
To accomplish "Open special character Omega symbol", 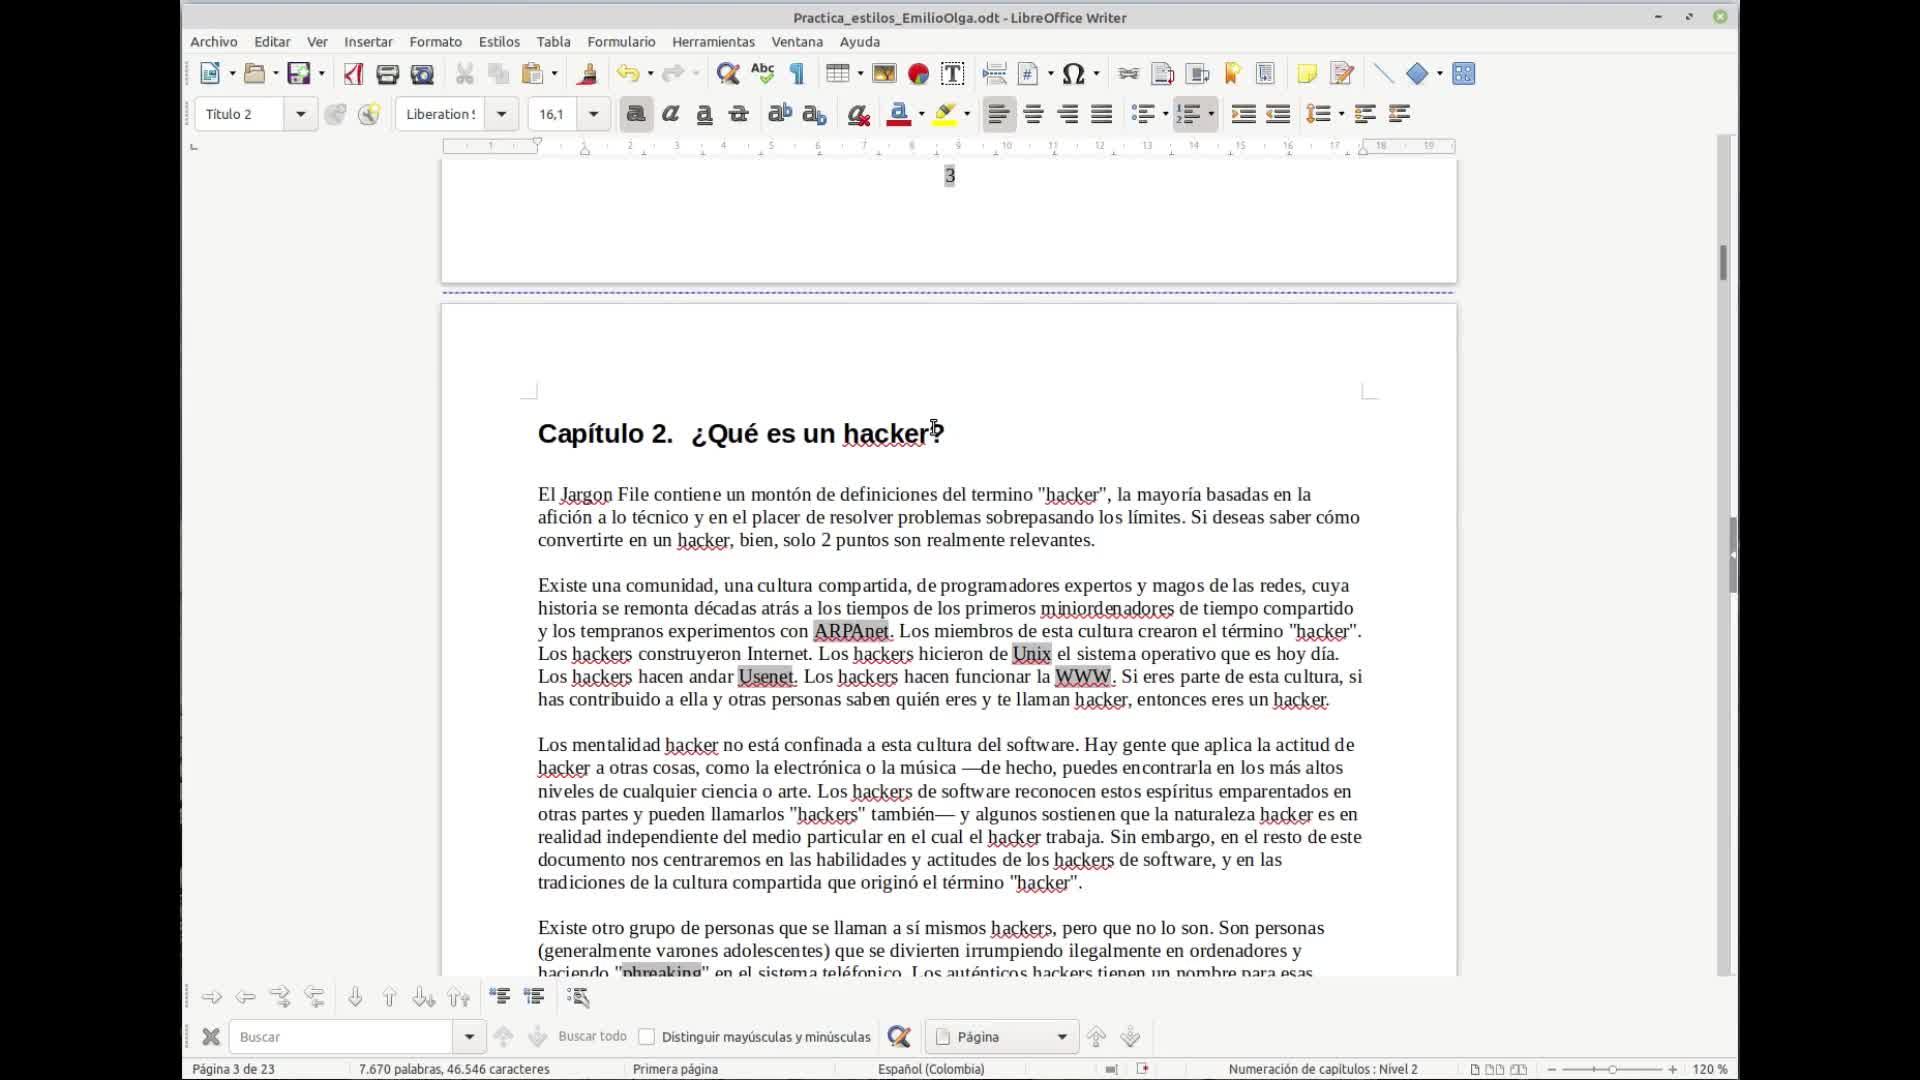I will point(1073,74).
